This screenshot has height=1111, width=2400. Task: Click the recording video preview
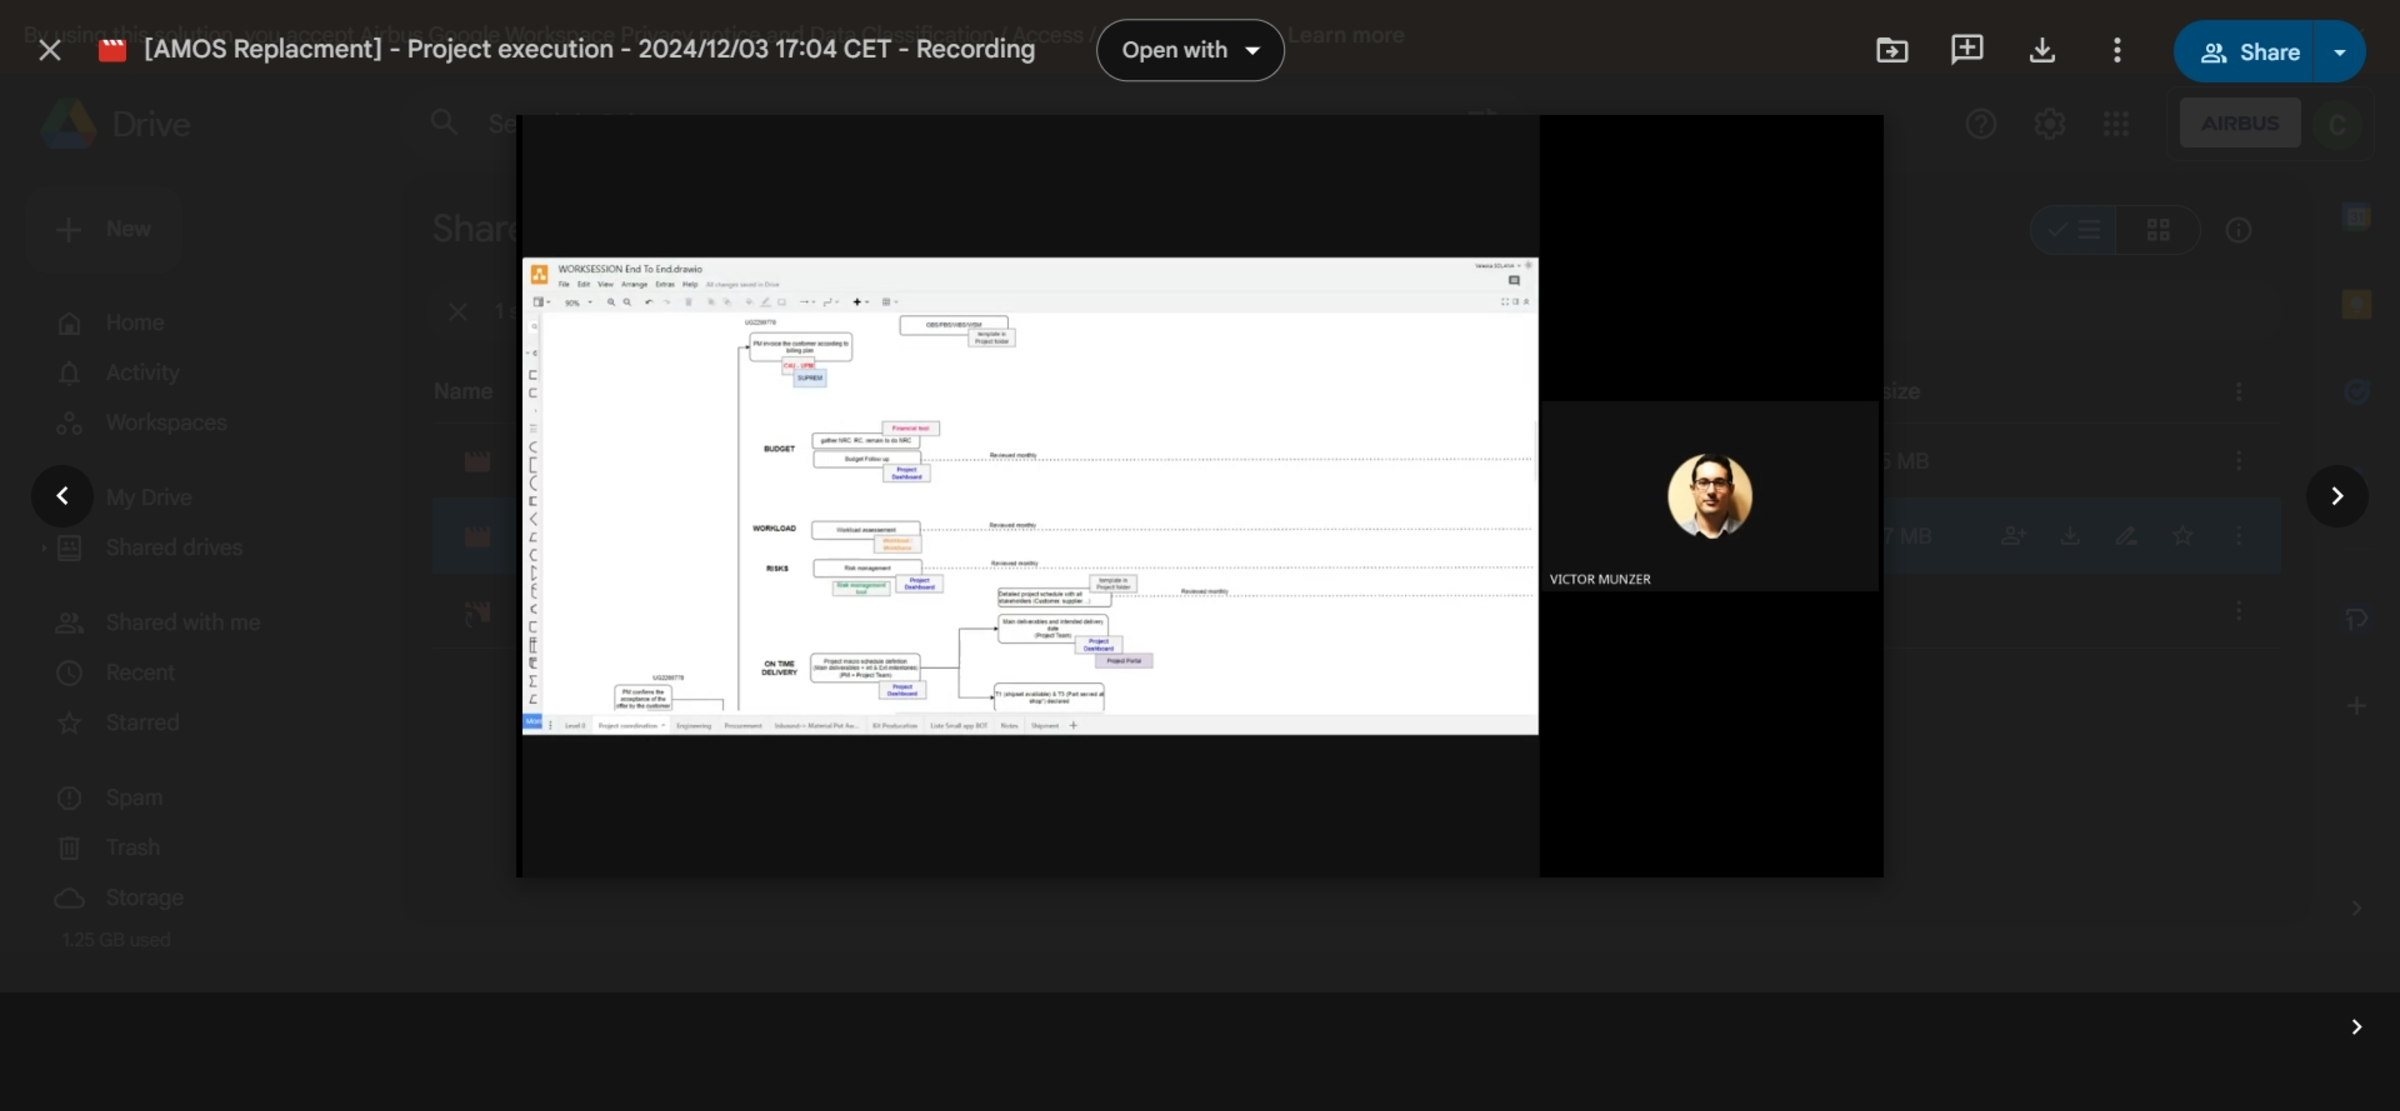(x=1199, y=496)
